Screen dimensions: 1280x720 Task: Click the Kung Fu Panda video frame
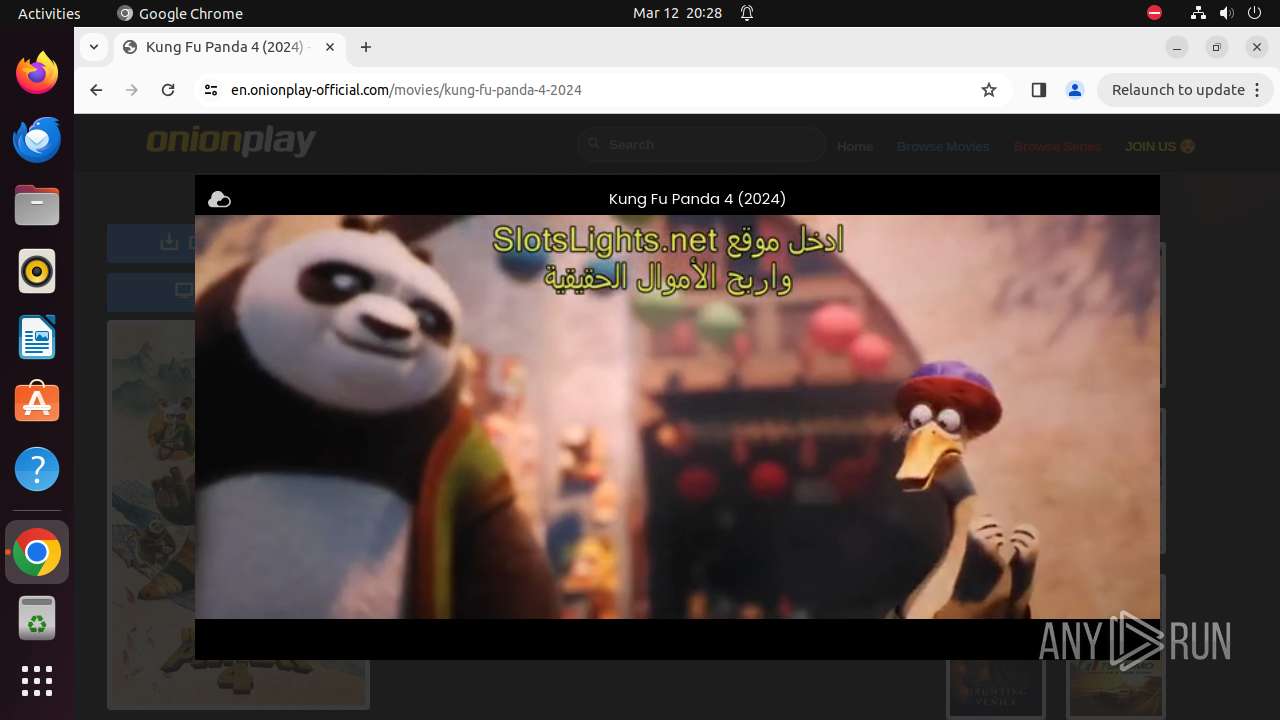pyautogui.click(x=677, y=417)
